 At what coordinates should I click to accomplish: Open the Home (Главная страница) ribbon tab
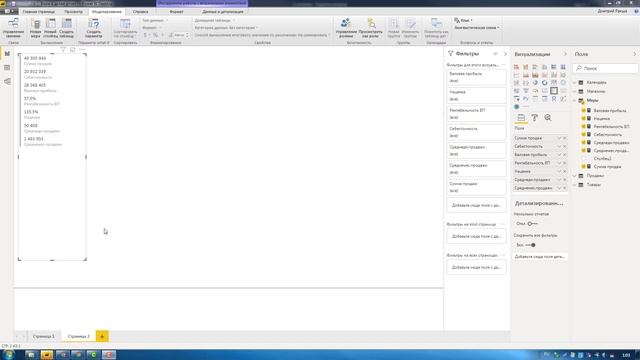[x=39, y=12]
